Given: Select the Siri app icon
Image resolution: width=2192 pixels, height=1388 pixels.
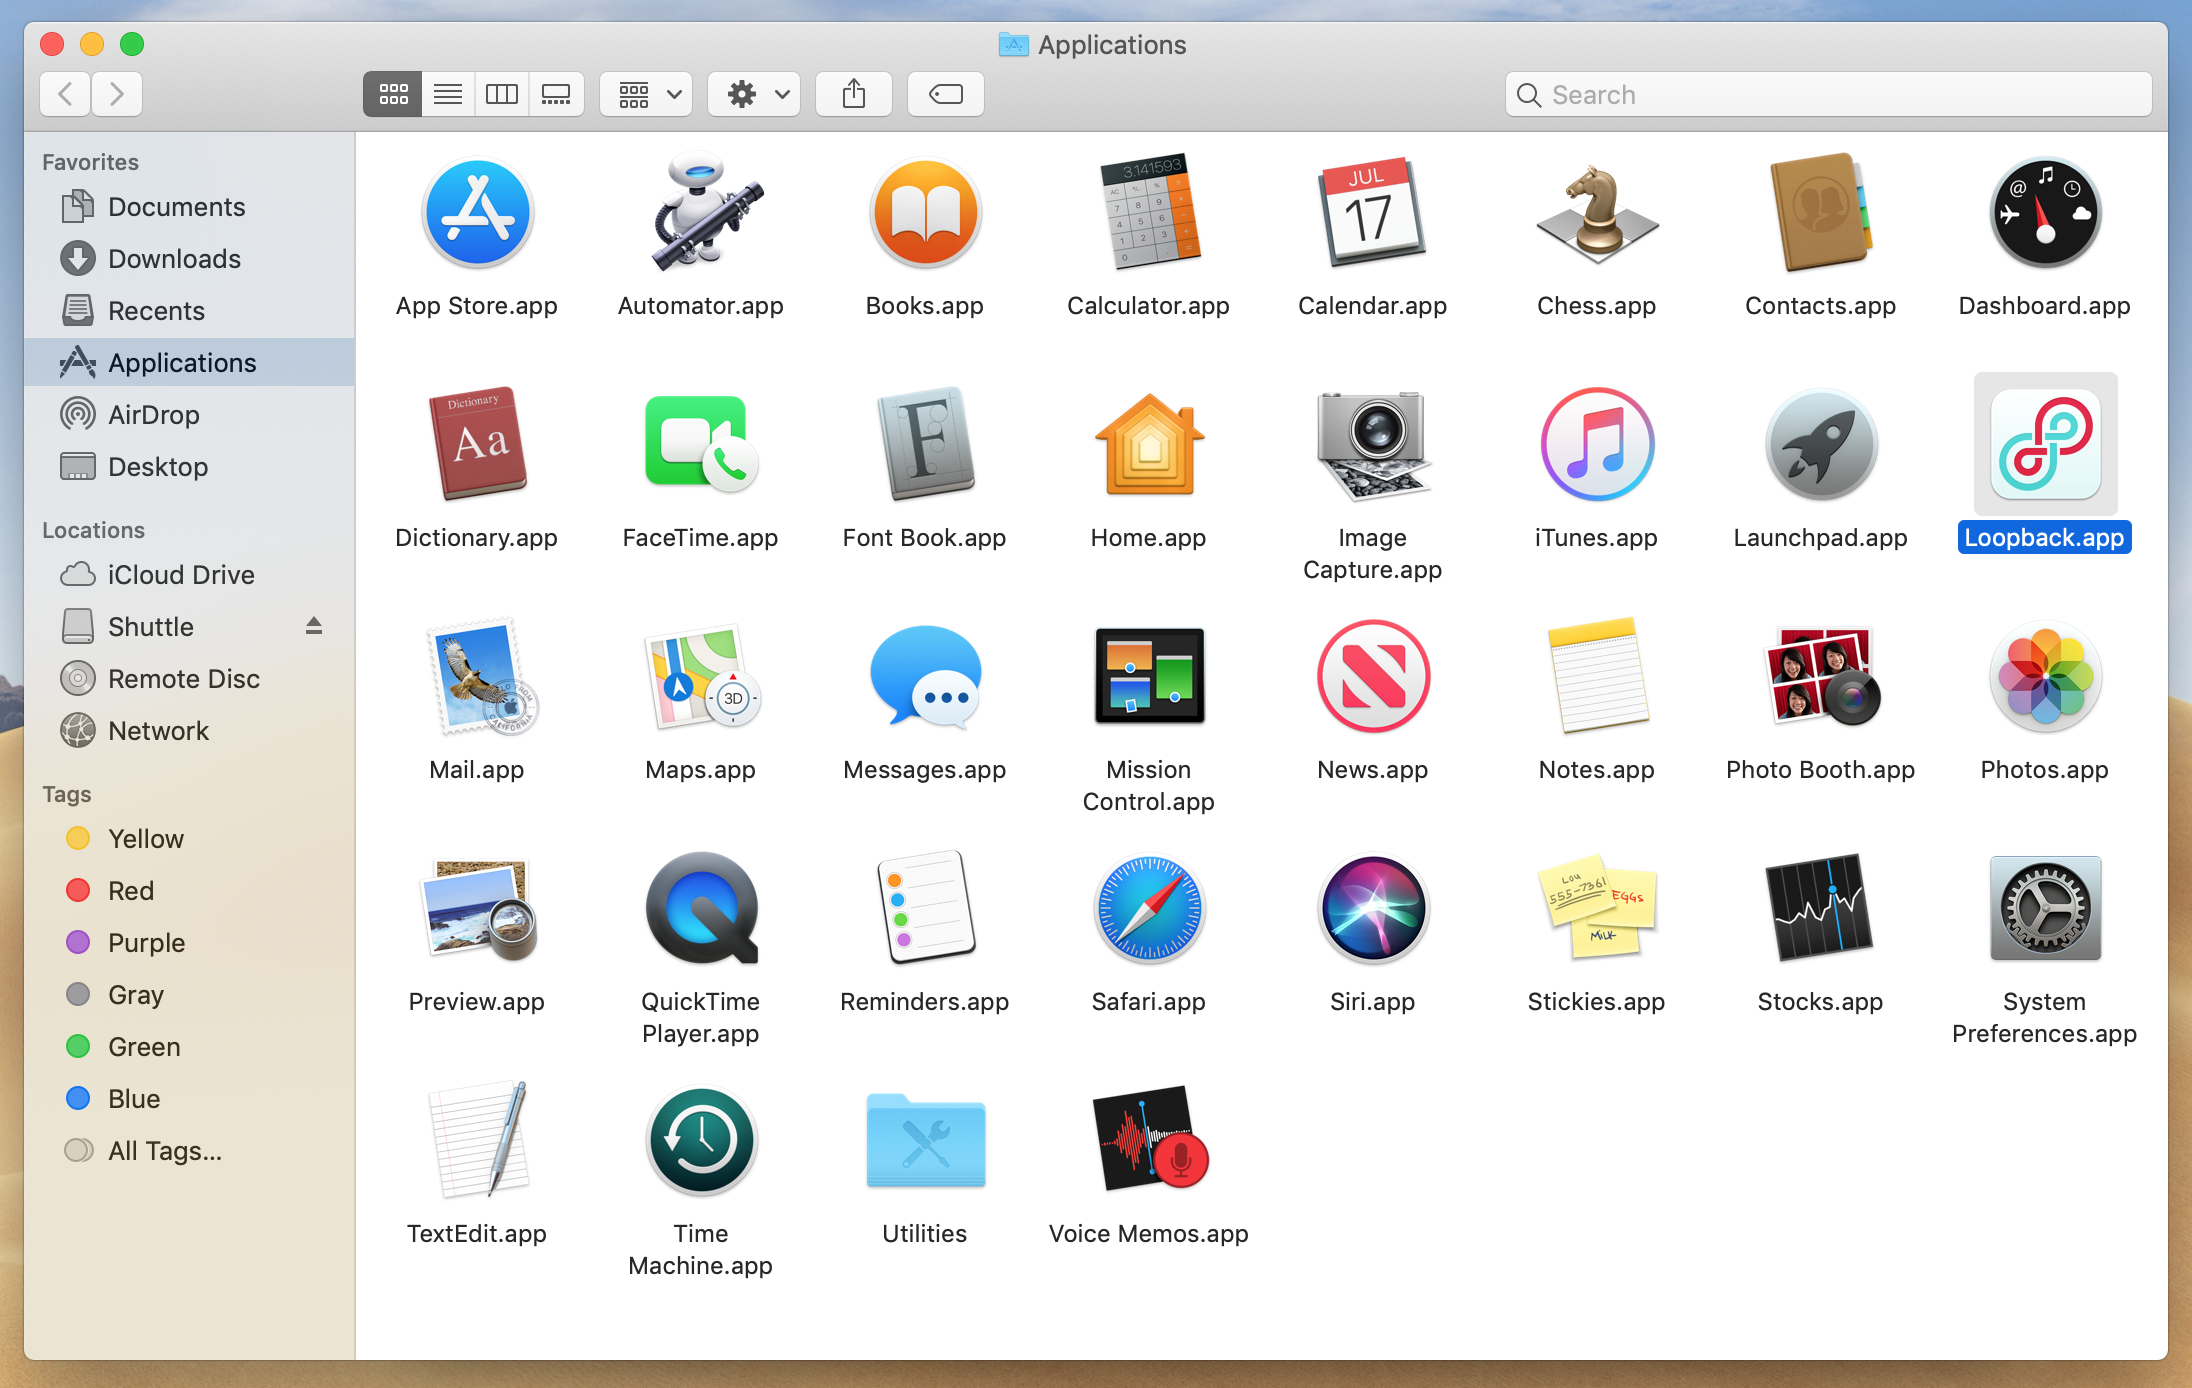Looking at the screenshot, I should coord(1373,909).
